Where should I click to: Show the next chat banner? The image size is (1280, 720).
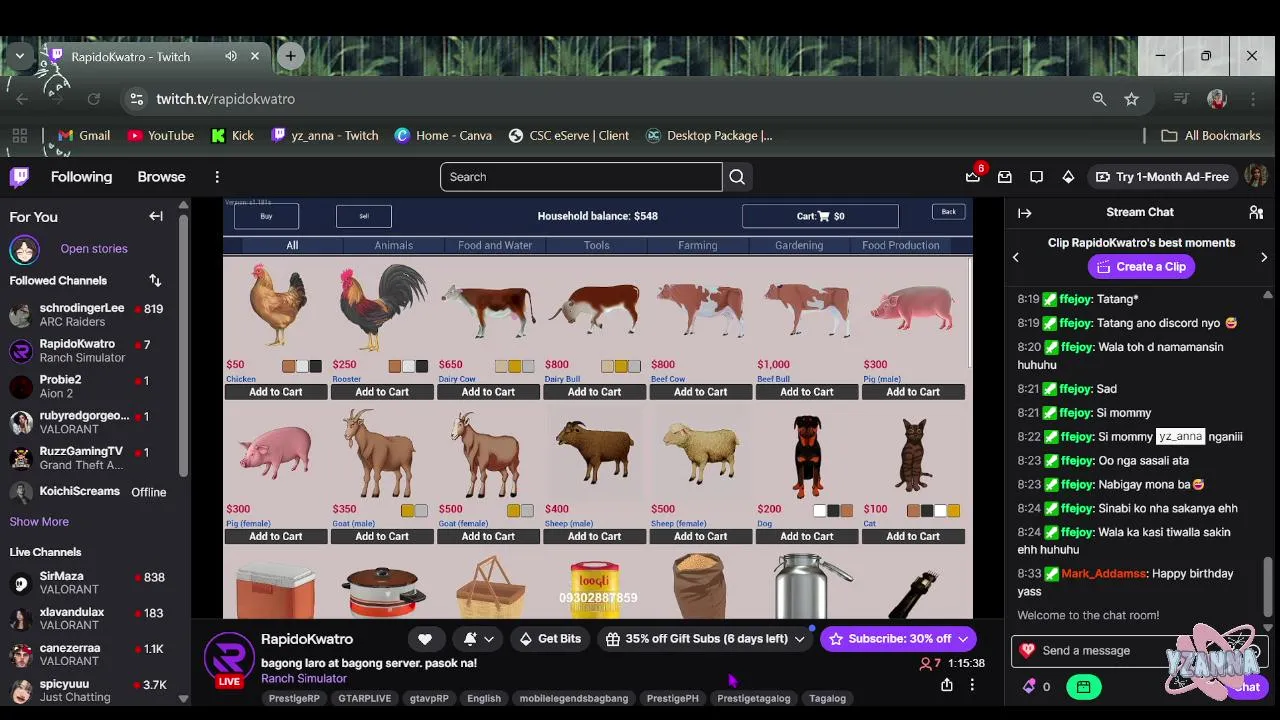click(1264, 257)
